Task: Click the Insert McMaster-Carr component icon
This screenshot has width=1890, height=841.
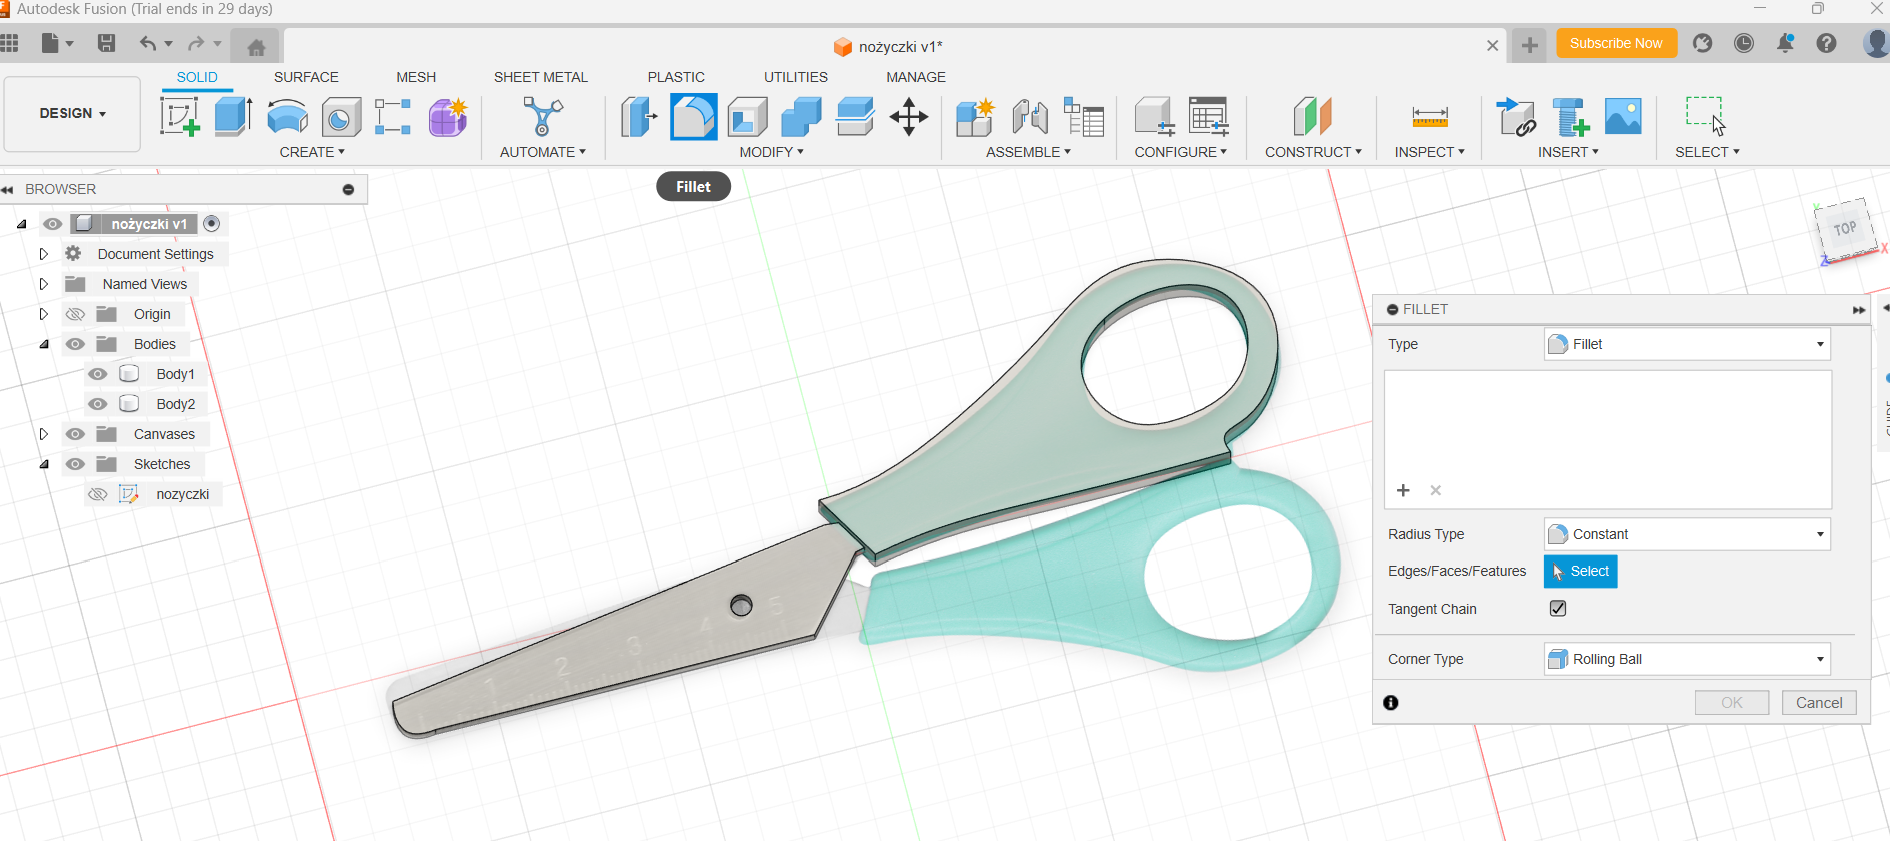Action: 1570,117
